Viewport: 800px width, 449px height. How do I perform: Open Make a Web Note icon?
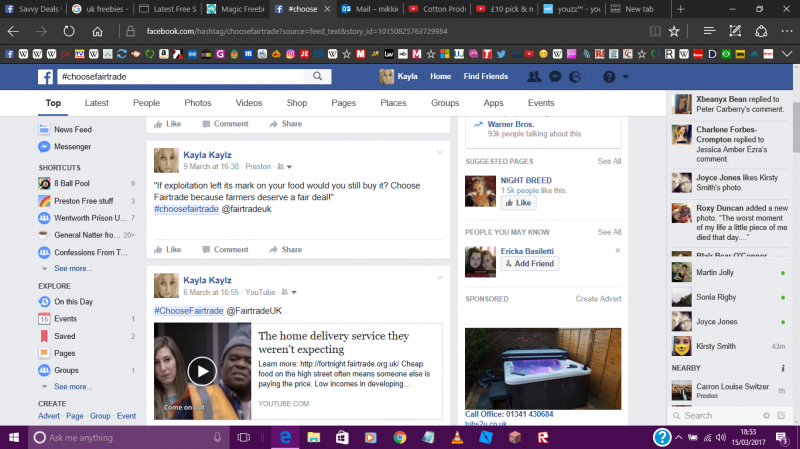[735, 31]
